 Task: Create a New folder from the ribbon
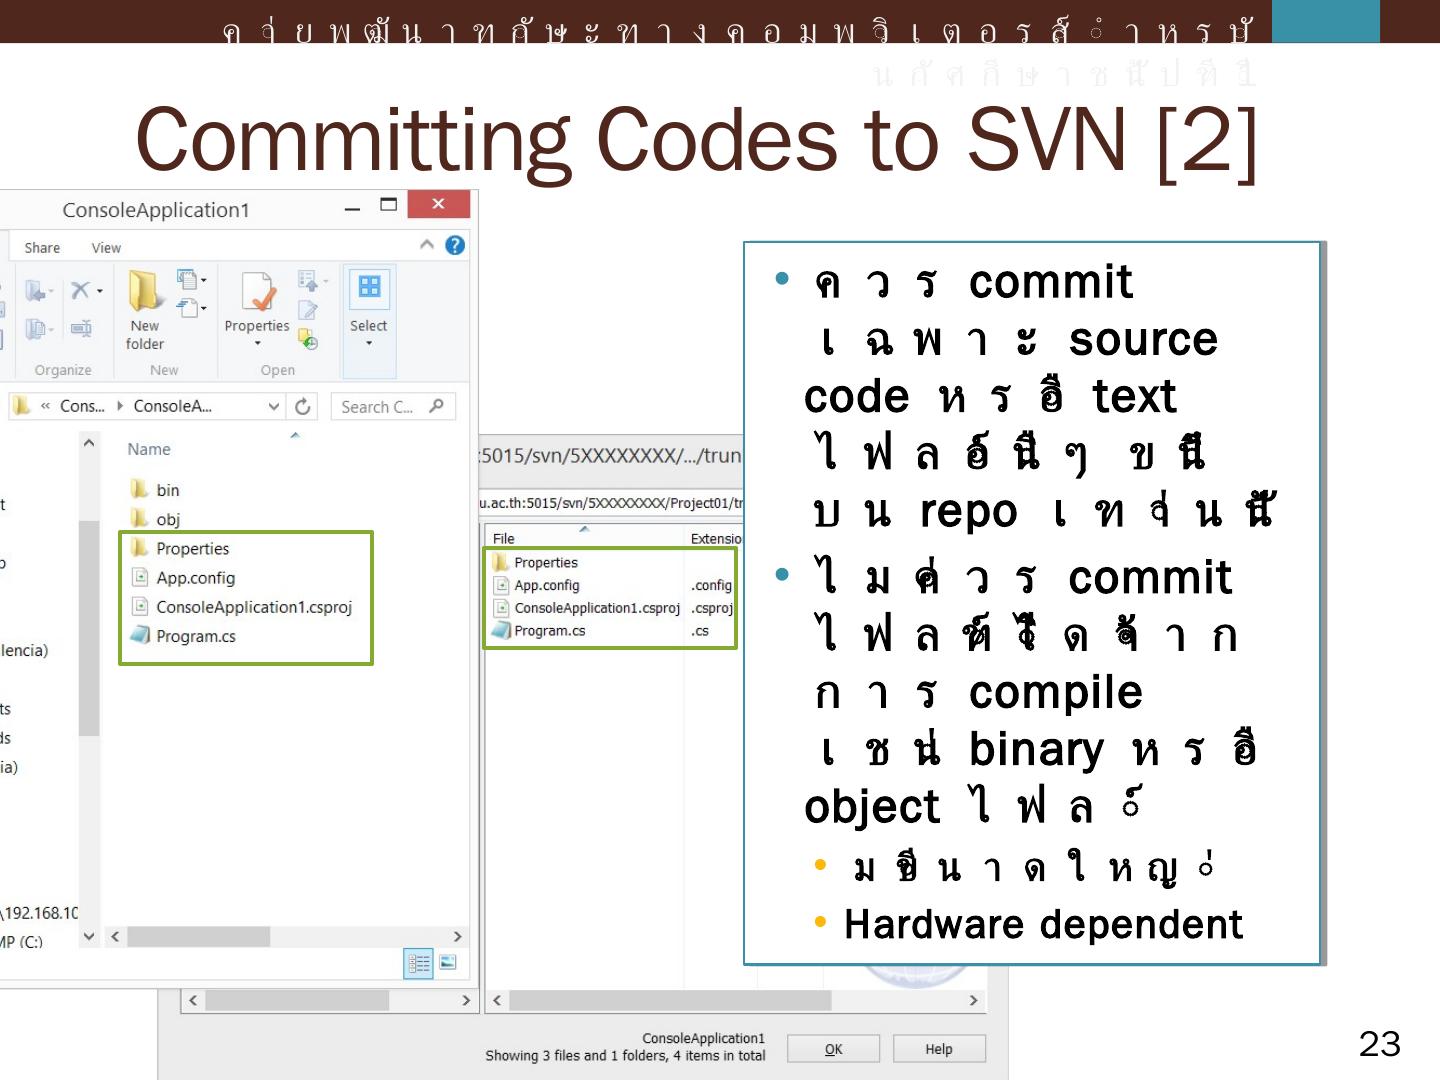[145, 311]
